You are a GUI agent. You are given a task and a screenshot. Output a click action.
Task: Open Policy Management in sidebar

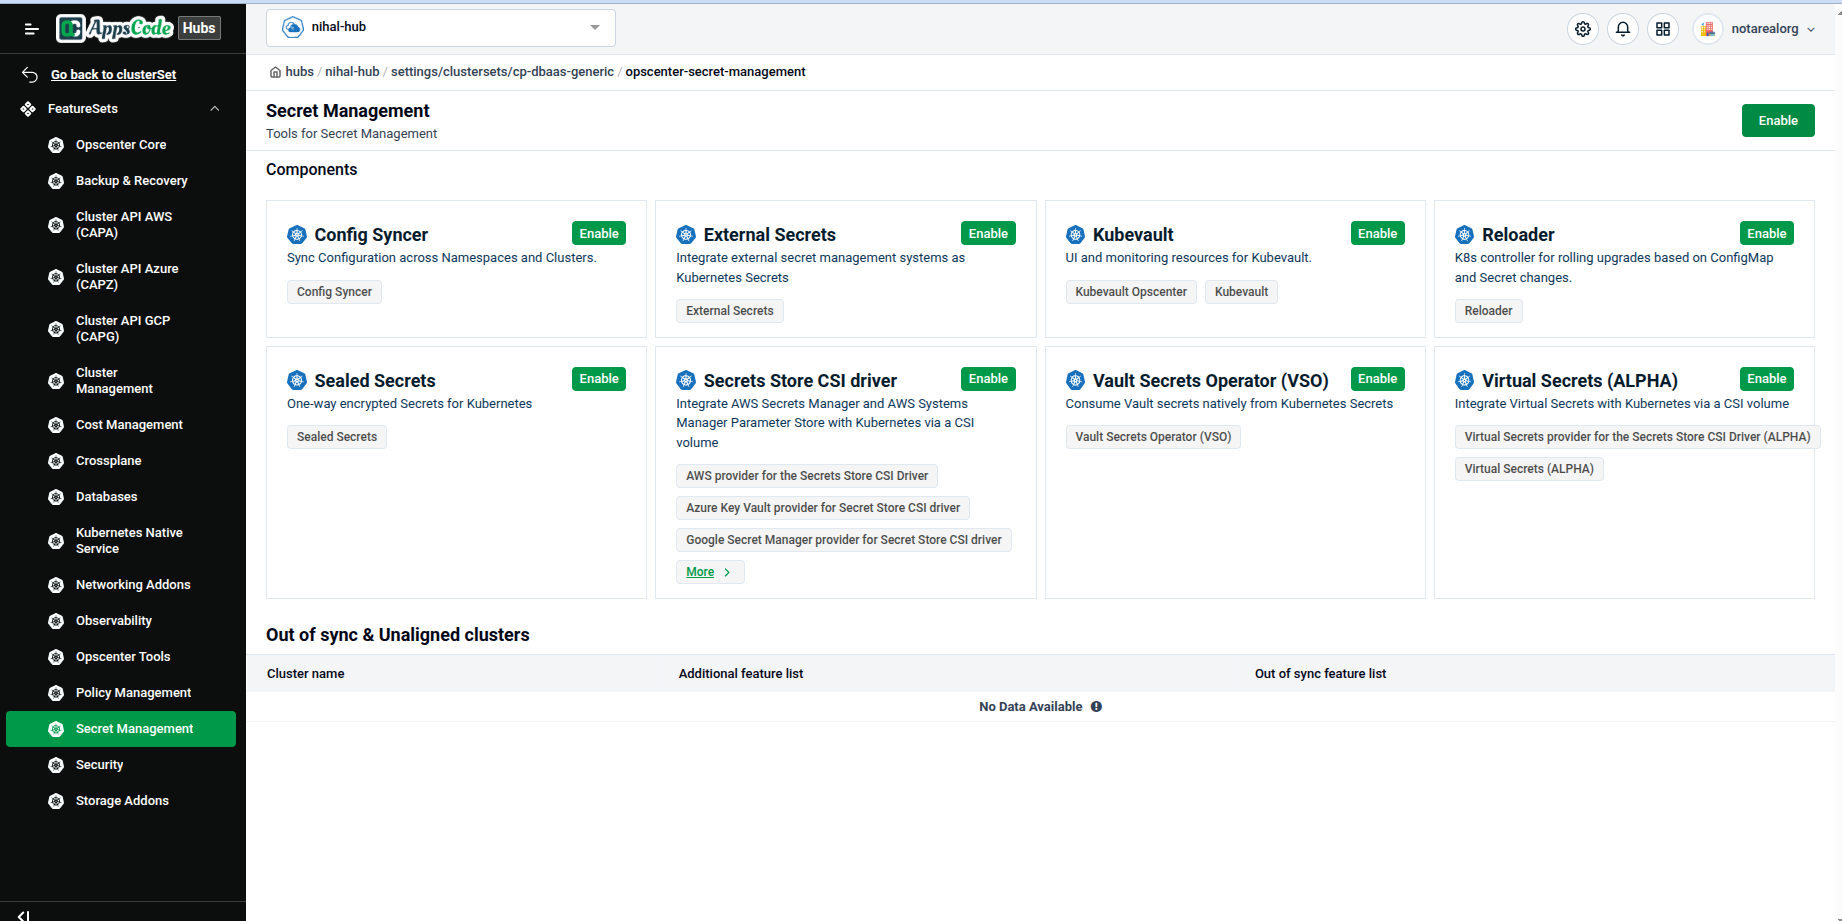pyautogui.click(x=121, y=693)
